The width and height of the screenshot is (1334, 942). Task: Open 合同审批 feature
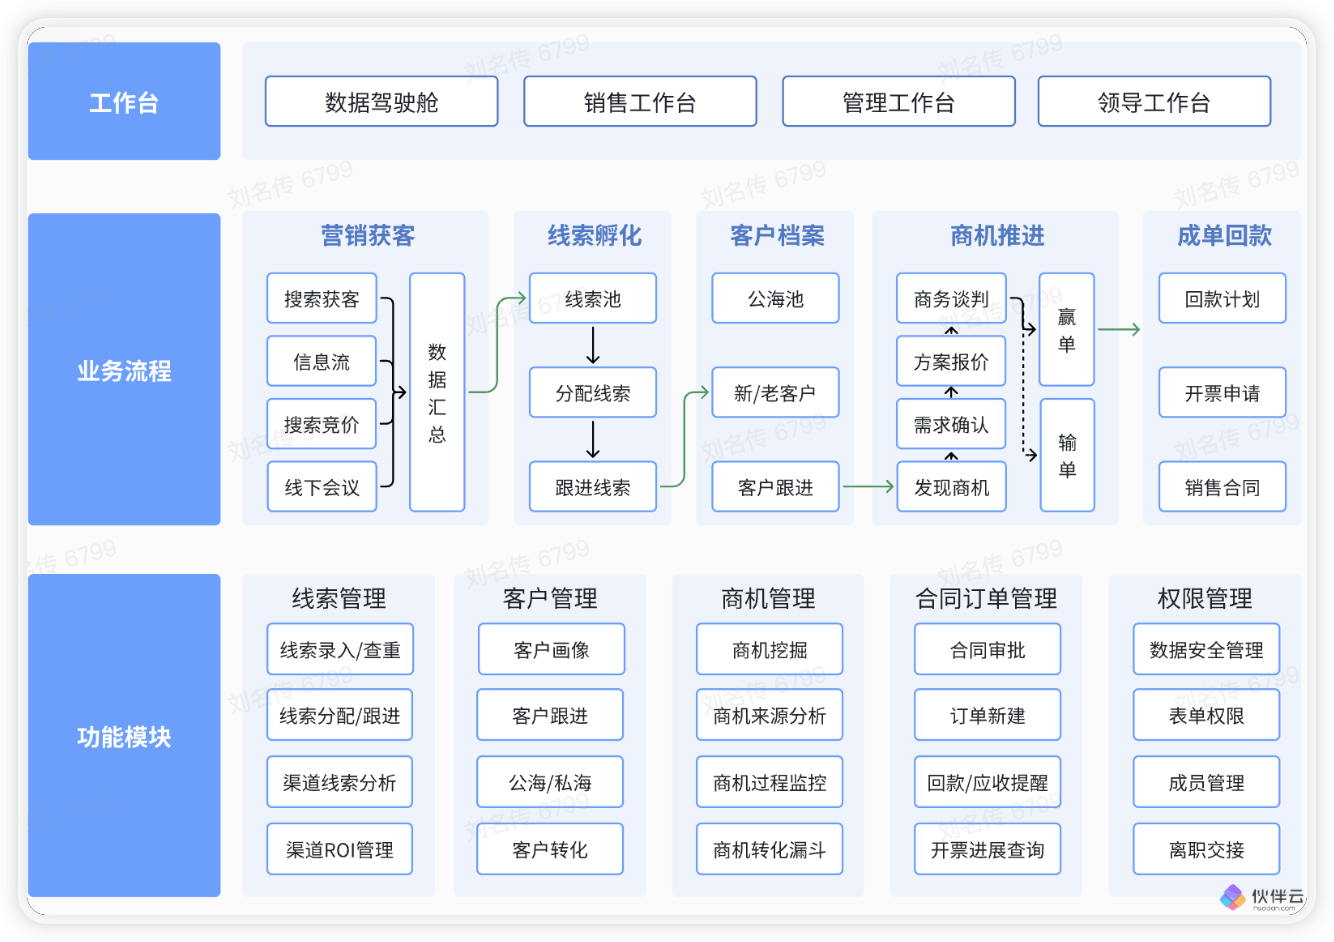click(x=988, y=649)
